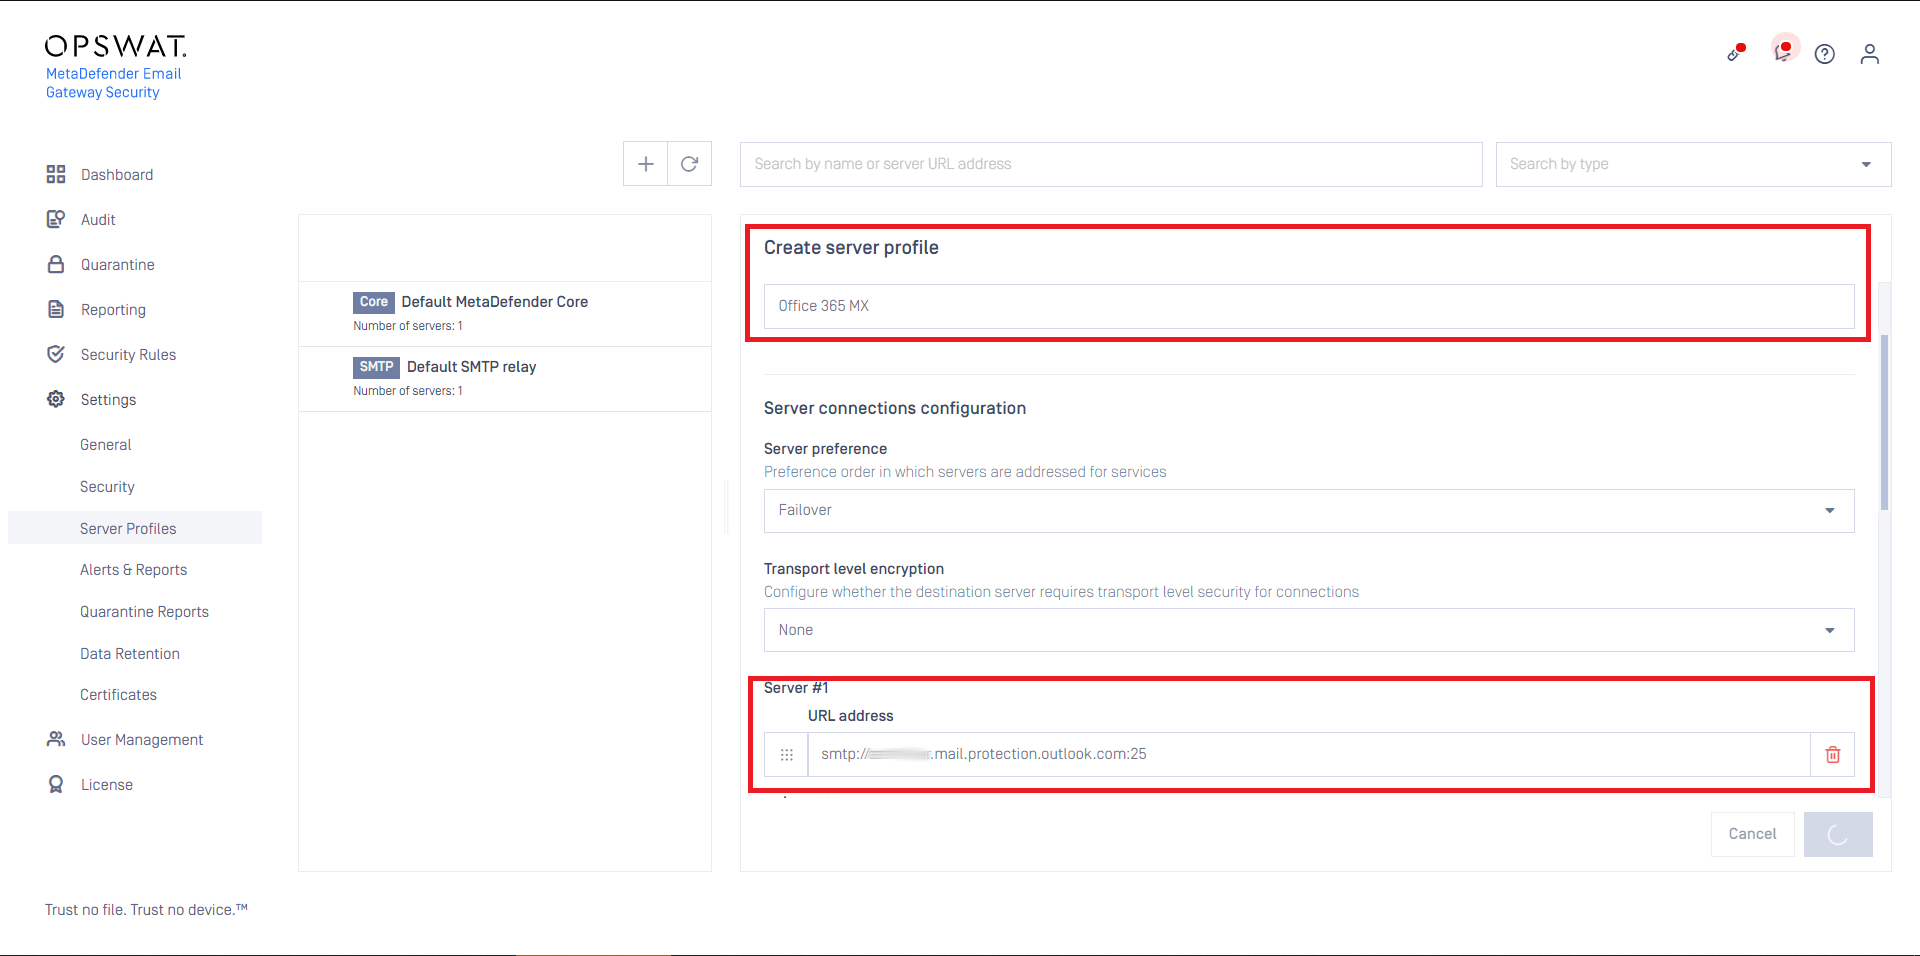Click the server profile name field
The image size is (1920, 956).
pos(1308,306)
